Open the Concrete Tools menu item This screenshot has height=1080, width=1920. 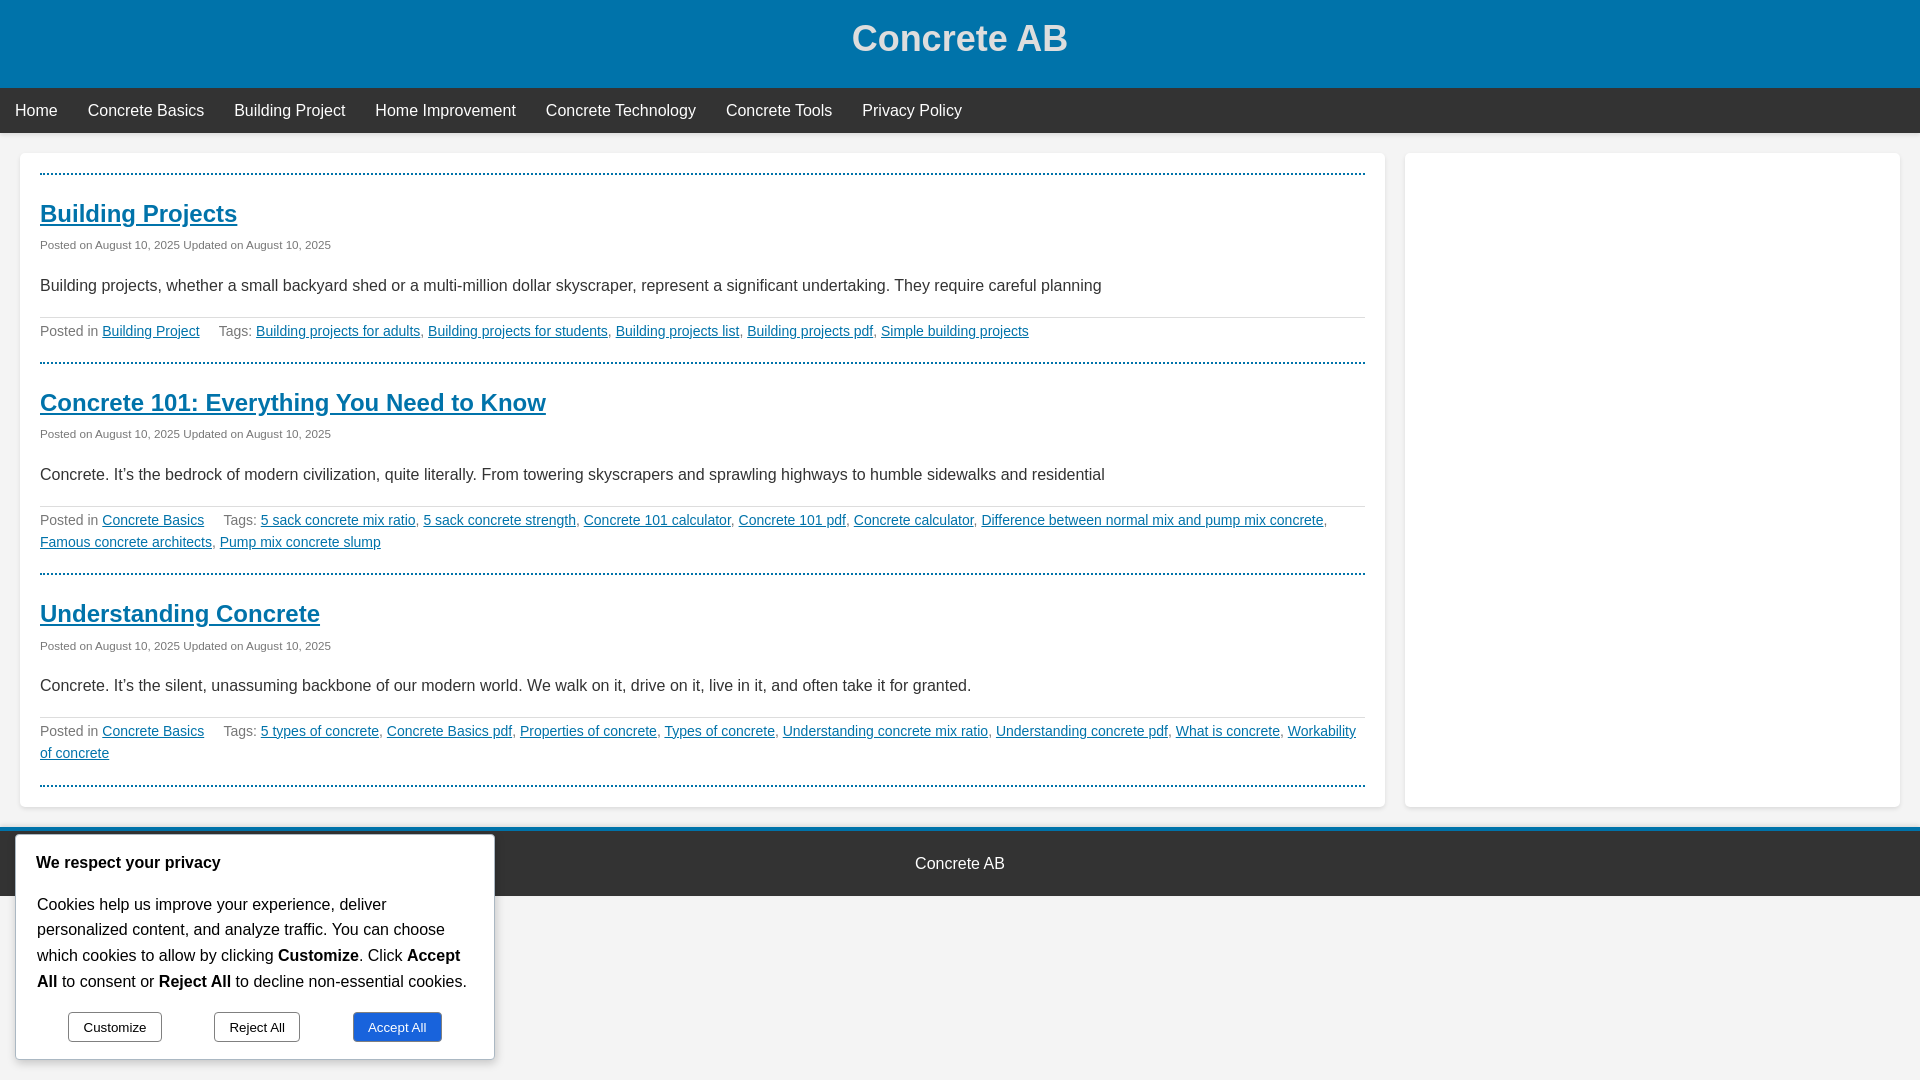pyautogui.click(x=779, y=111)
